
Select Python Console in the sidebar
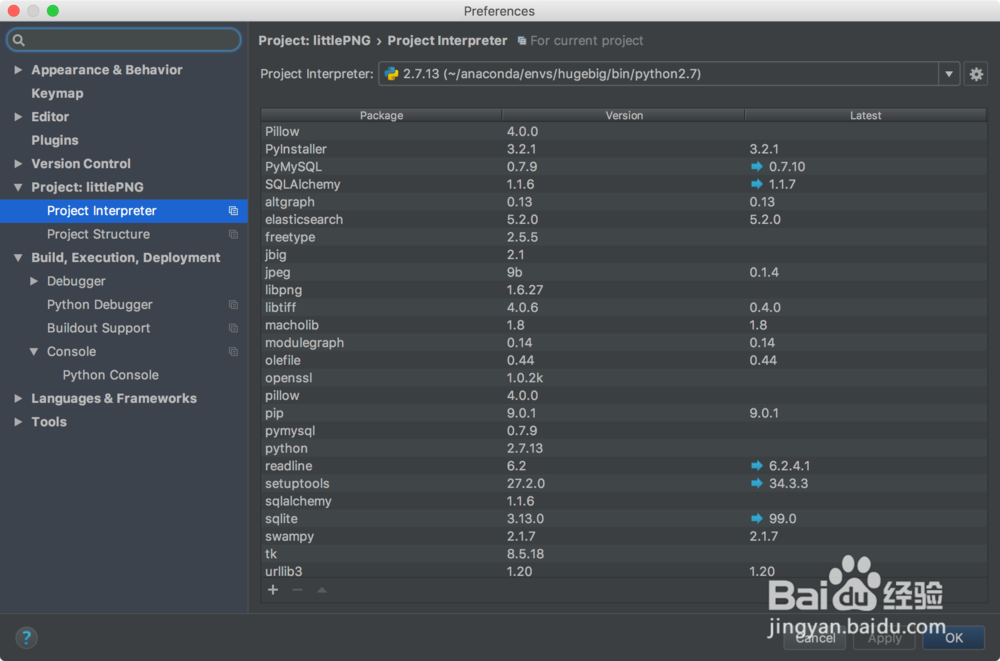tap(110, 374)
